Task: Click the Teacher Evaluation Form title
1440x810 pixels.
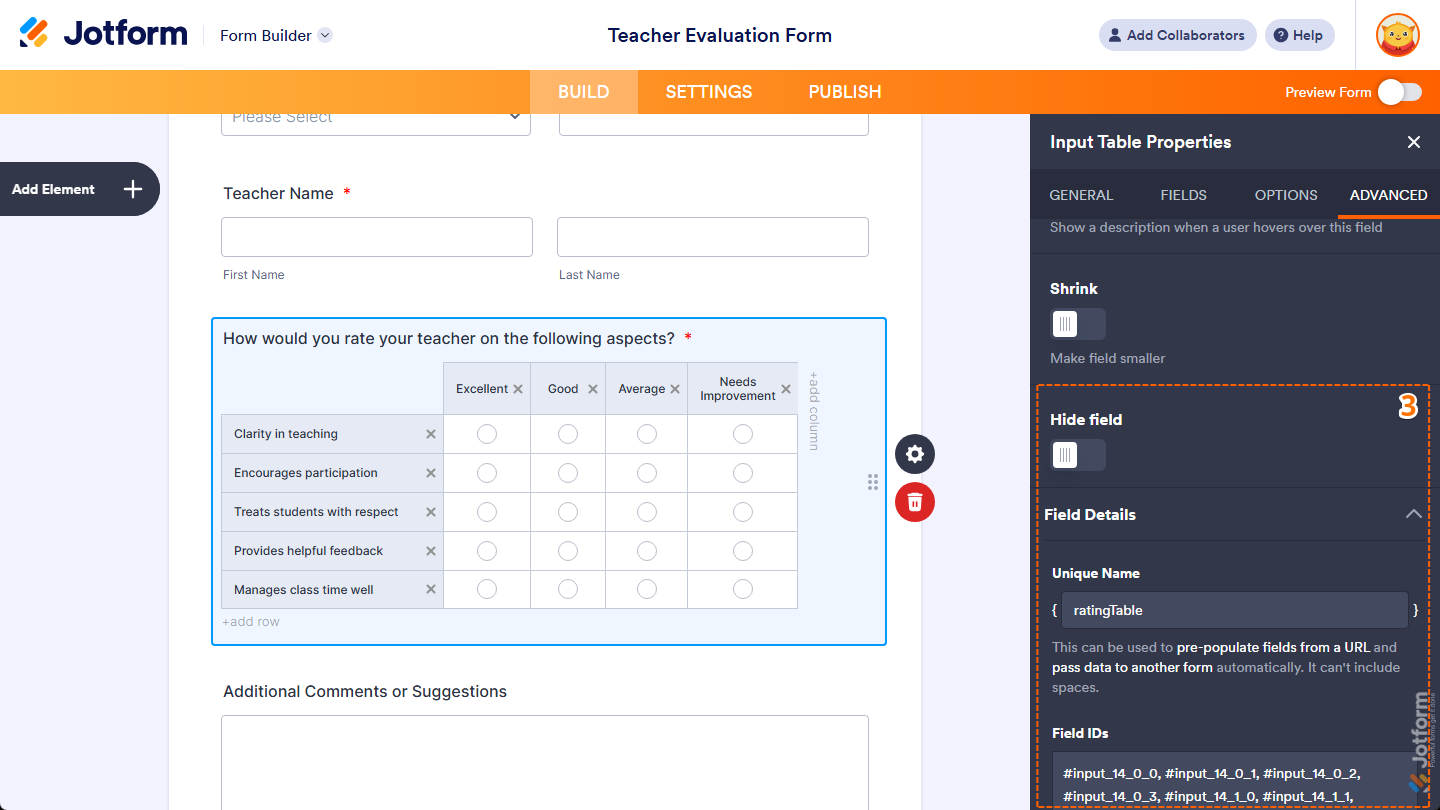Action: pyautogui.click(x=720, y=35)
